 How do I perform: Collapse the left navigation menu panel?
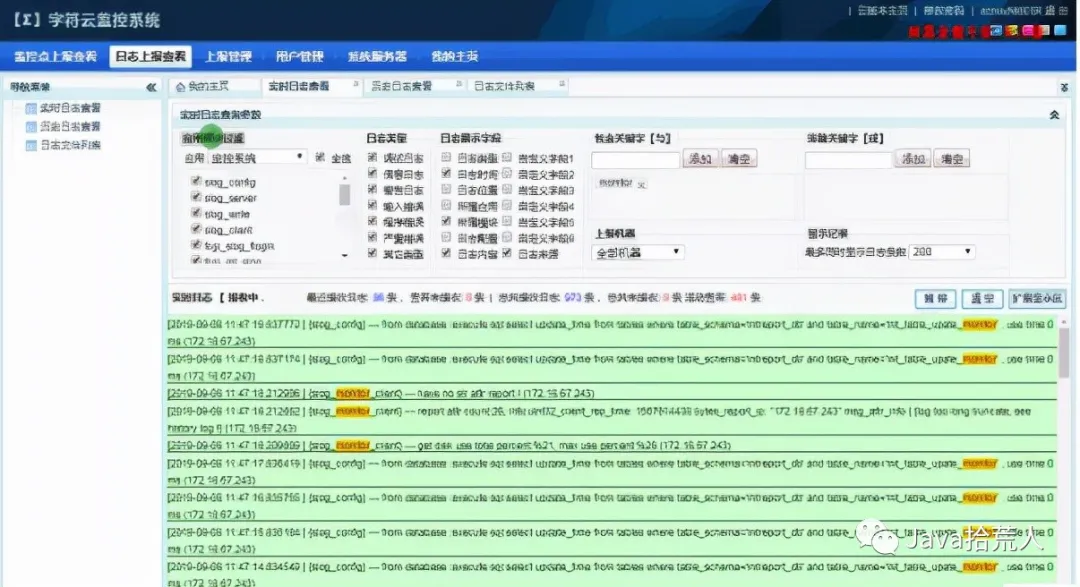(x=151, y=87)
